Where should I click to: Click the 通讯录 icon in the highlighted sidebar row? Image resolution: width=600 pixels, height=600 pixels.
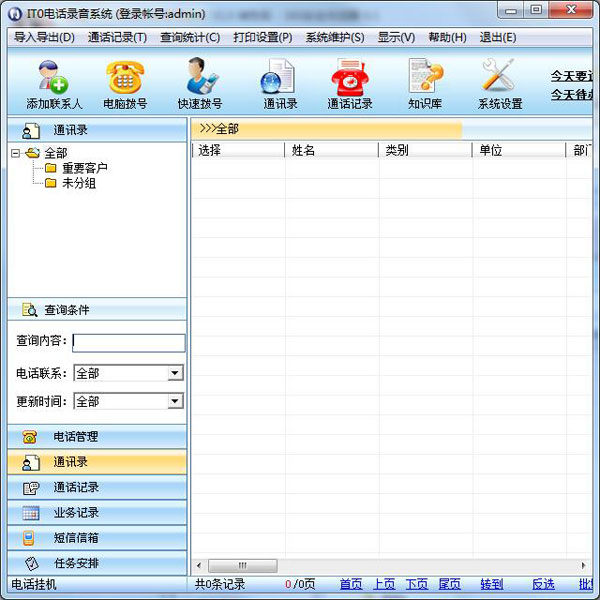(31, 462)
